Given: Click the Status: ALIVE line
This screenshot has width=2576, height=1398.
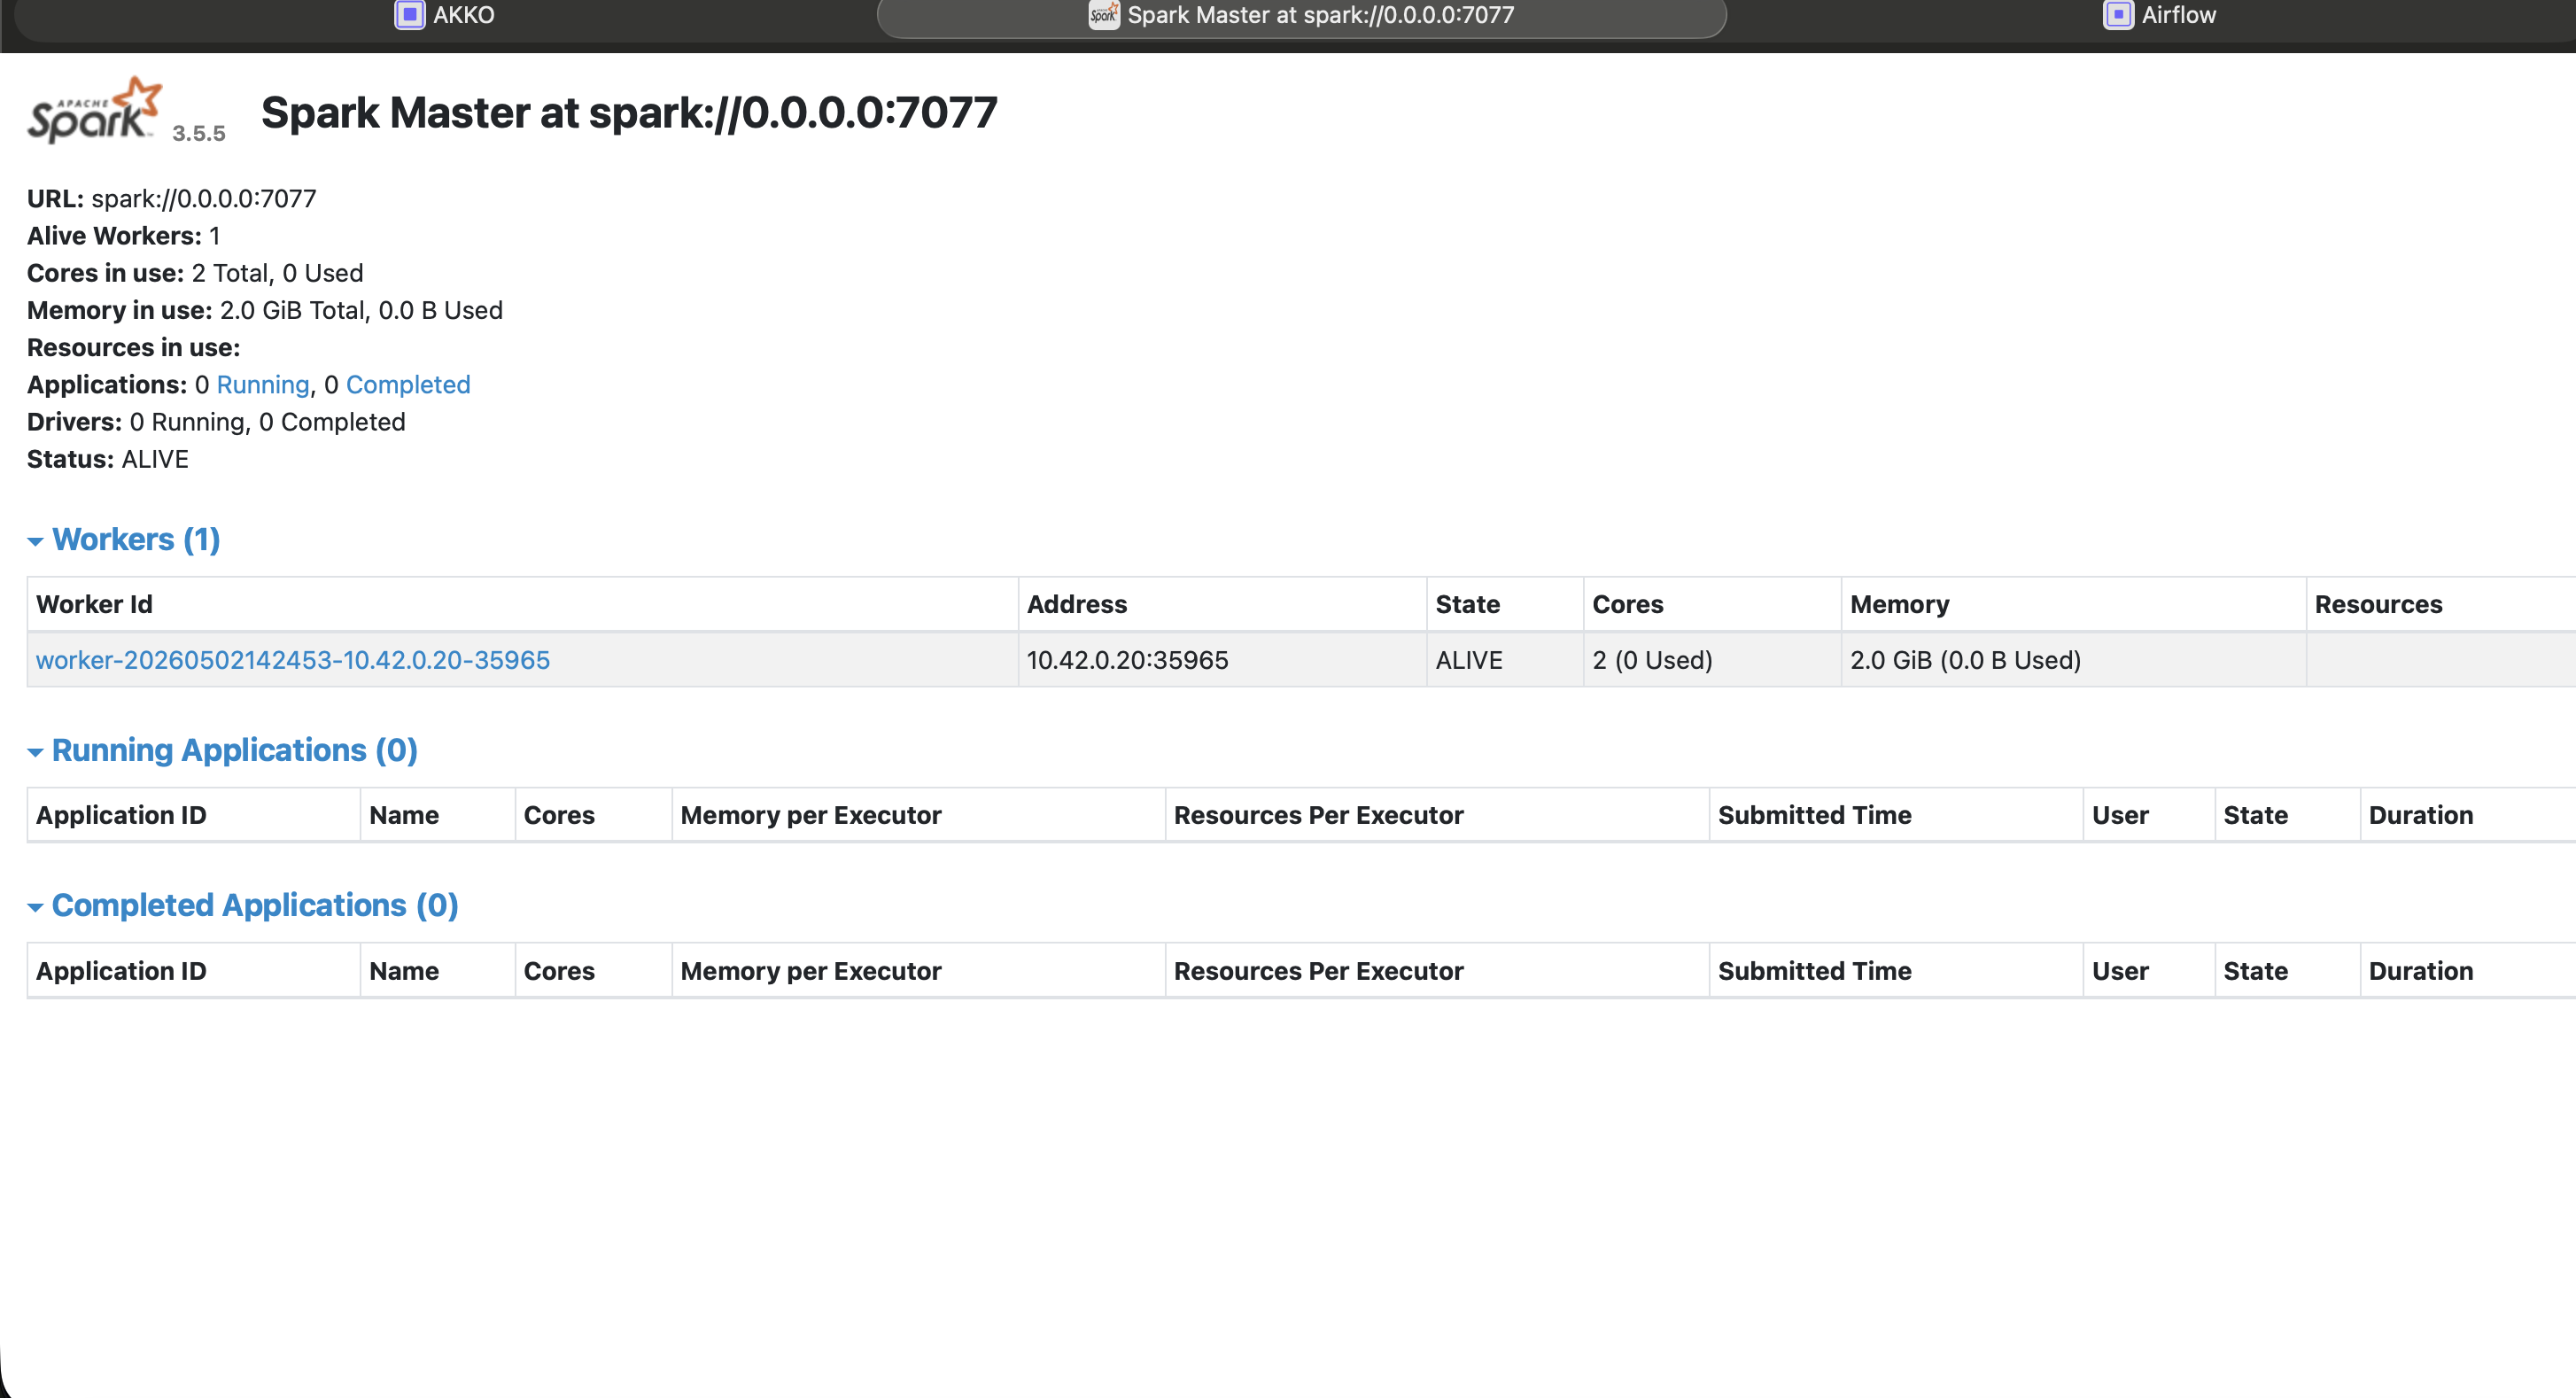Looking at the screenshot, I should 108,460.
